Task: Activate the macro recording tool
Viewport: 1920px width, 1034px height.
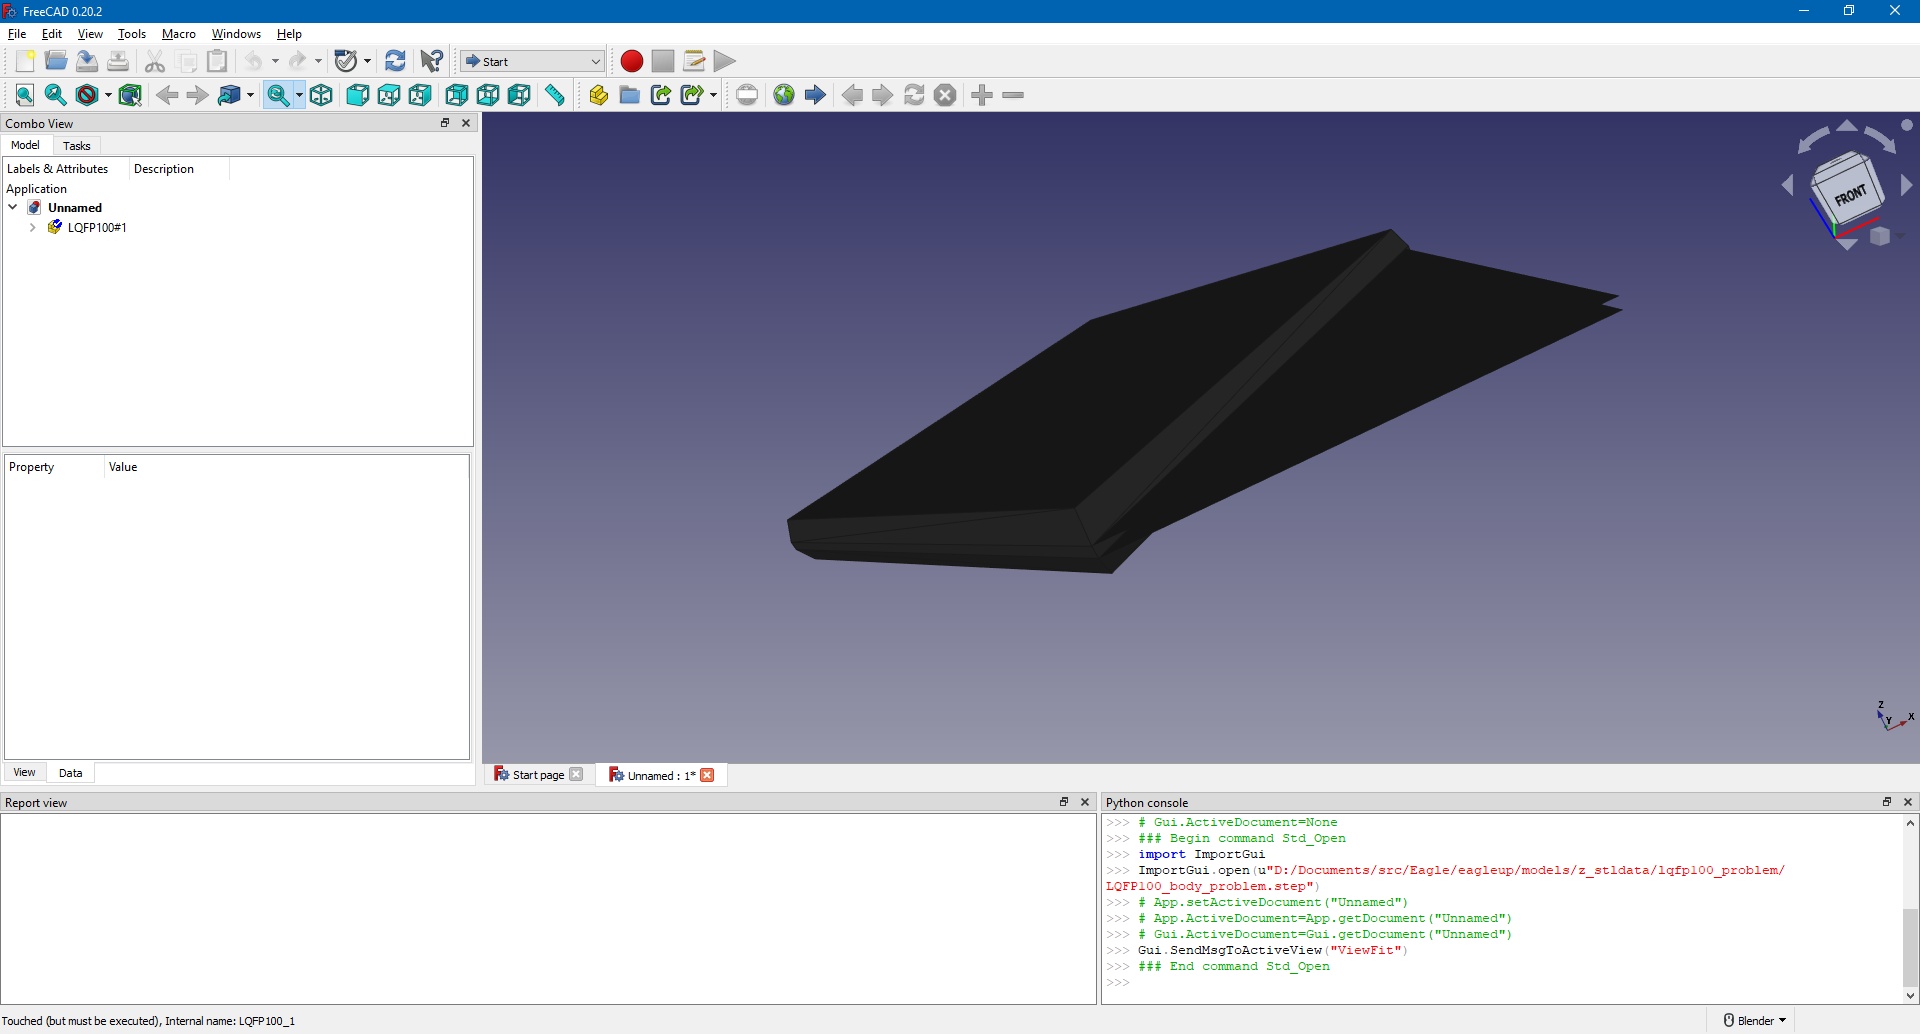Action: pyautogui.click(x=631, y=61)
